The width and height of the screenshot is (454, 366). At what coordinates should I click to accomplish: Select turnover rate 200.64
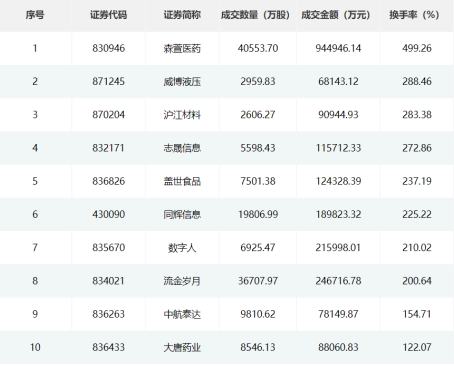[417, 281]
